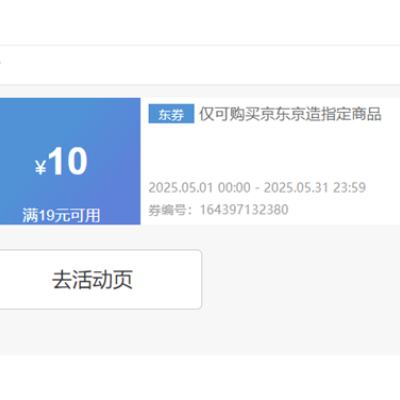
Task: Click the 满19元可用 condition label
Action: coord(61,215)
